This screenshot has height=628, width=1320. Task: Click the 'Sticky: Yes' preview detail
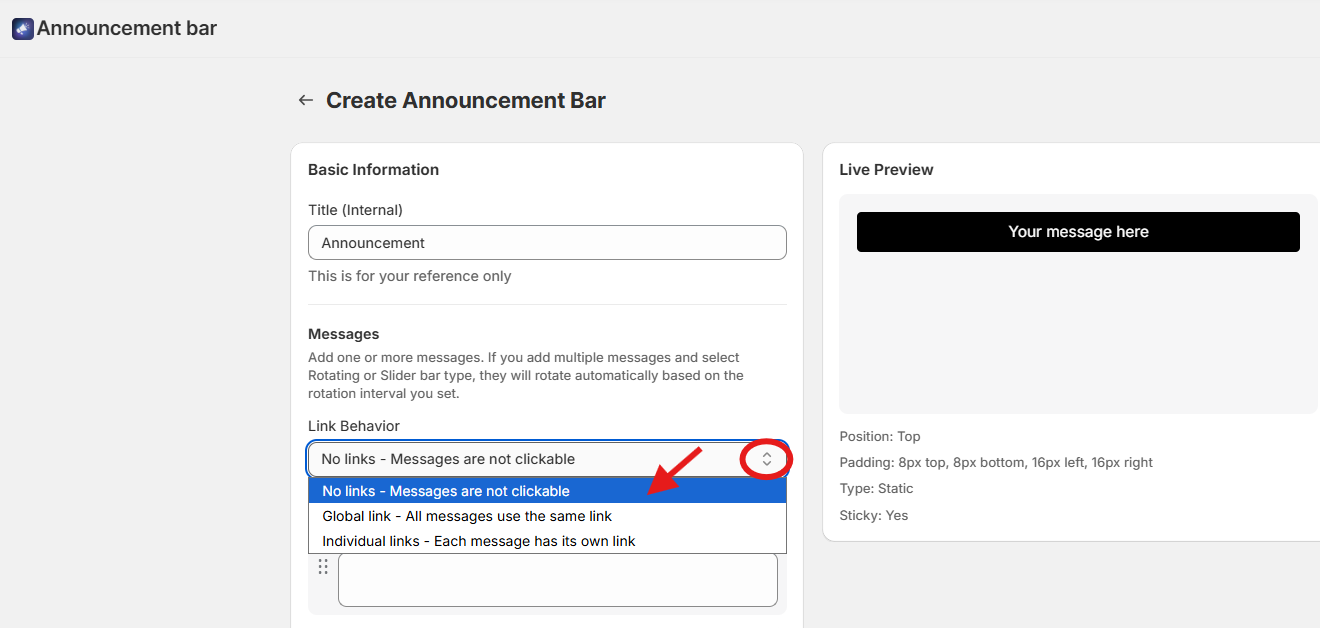pyautogui.click(x=874, y=515)
